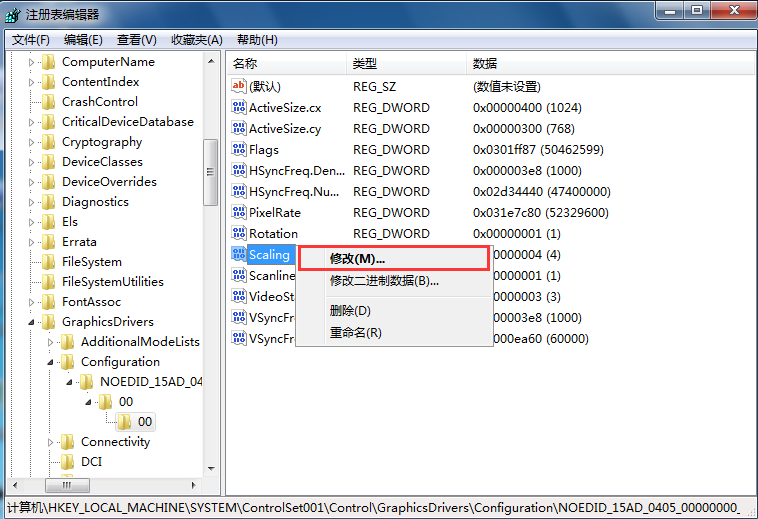Click the Diagnostics folder icon
The width and height of the screenshot is (758, 519).
[x=48, y=202]
